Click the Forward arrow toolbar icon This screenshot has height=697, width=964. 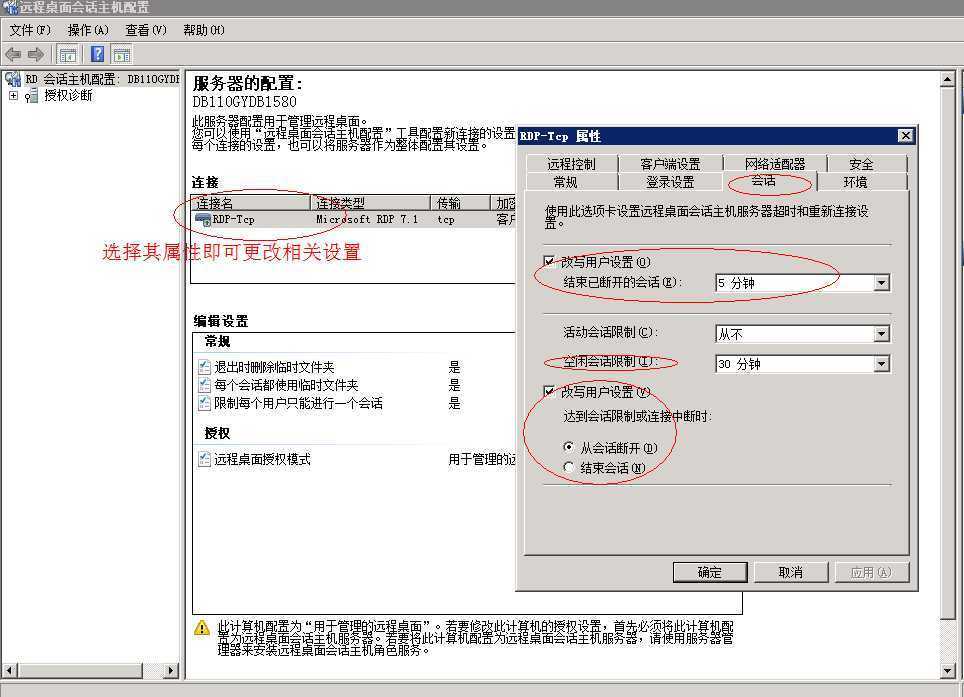[x=36, y=55]
